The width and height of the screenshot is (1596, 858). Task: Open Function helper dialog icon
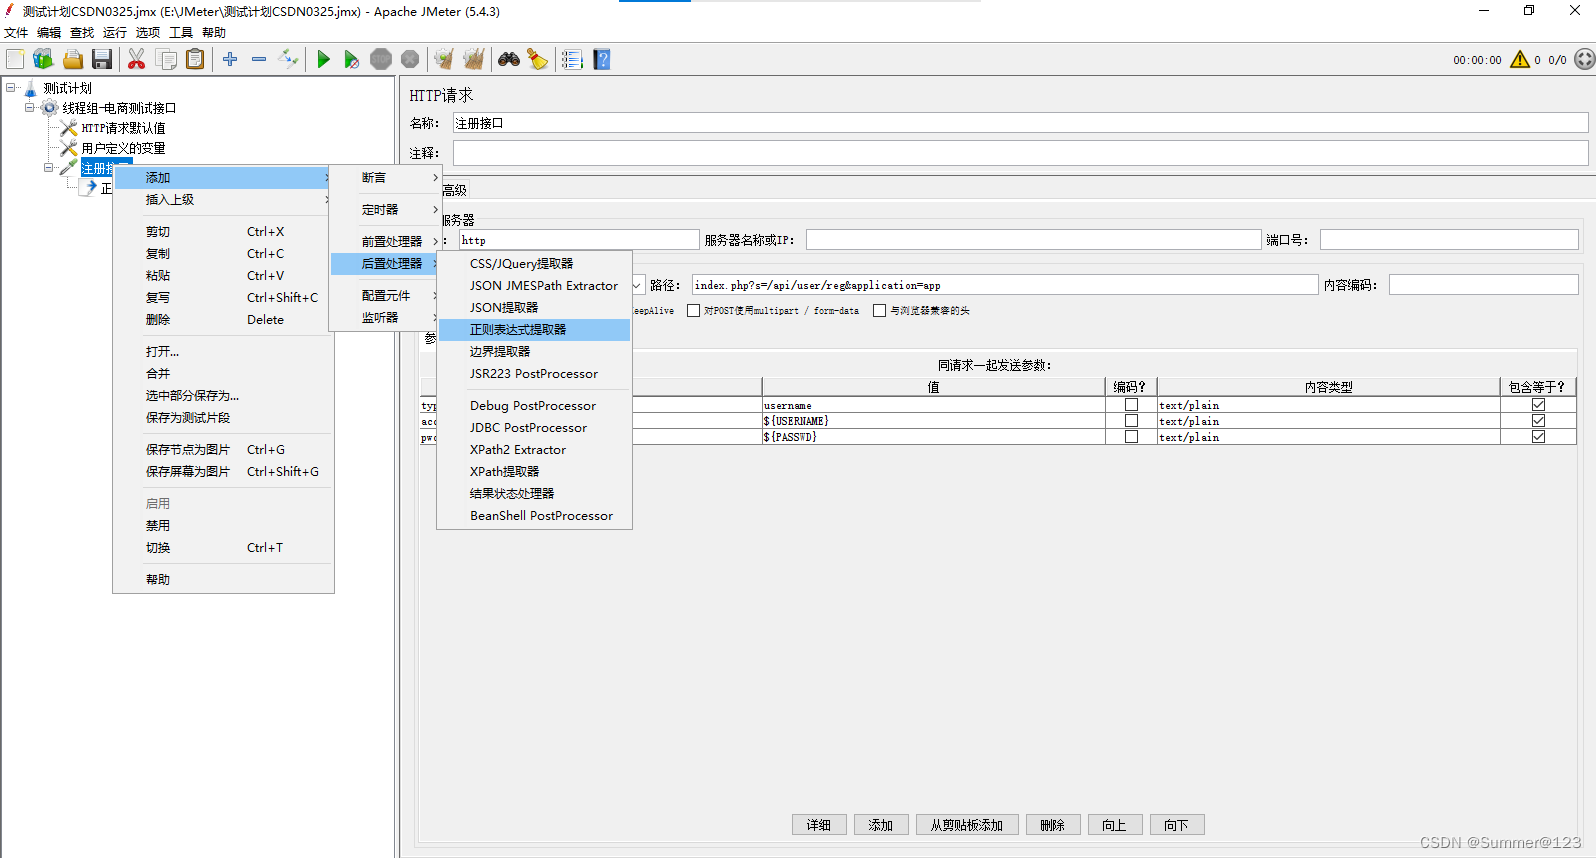click(x=572, y=60)
